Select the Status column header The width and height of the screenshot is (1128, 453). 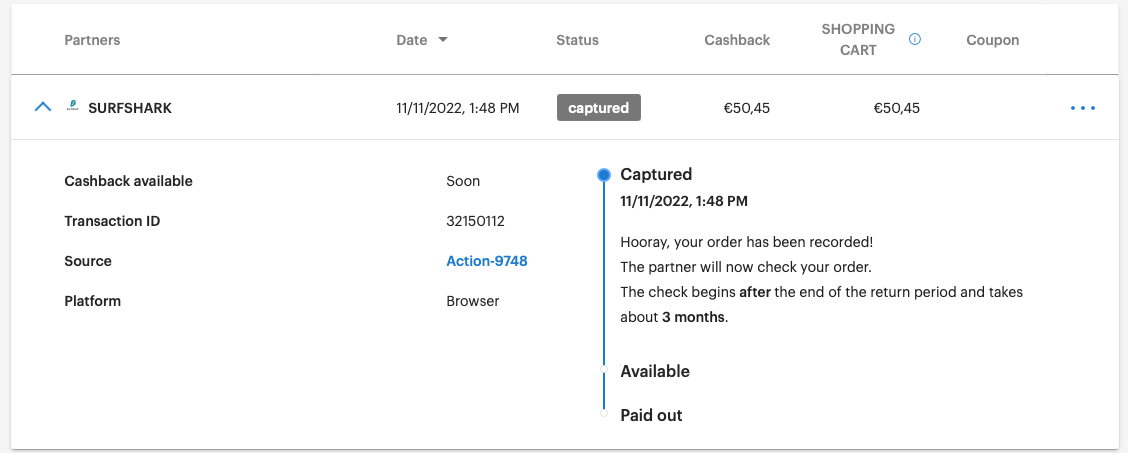pos(577,40)
